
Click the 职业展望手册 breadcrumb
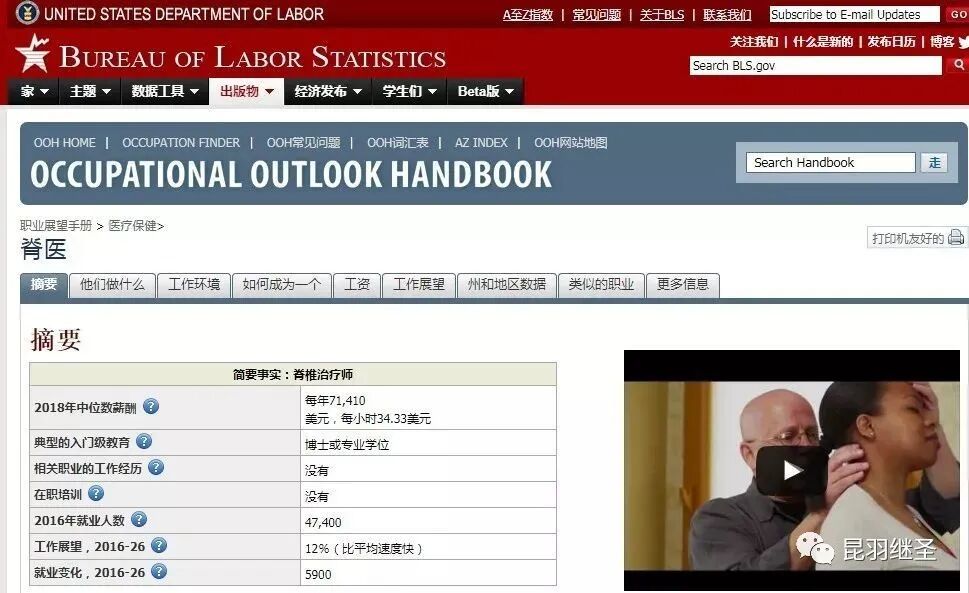pyautogui.click(x=56, y=225)
